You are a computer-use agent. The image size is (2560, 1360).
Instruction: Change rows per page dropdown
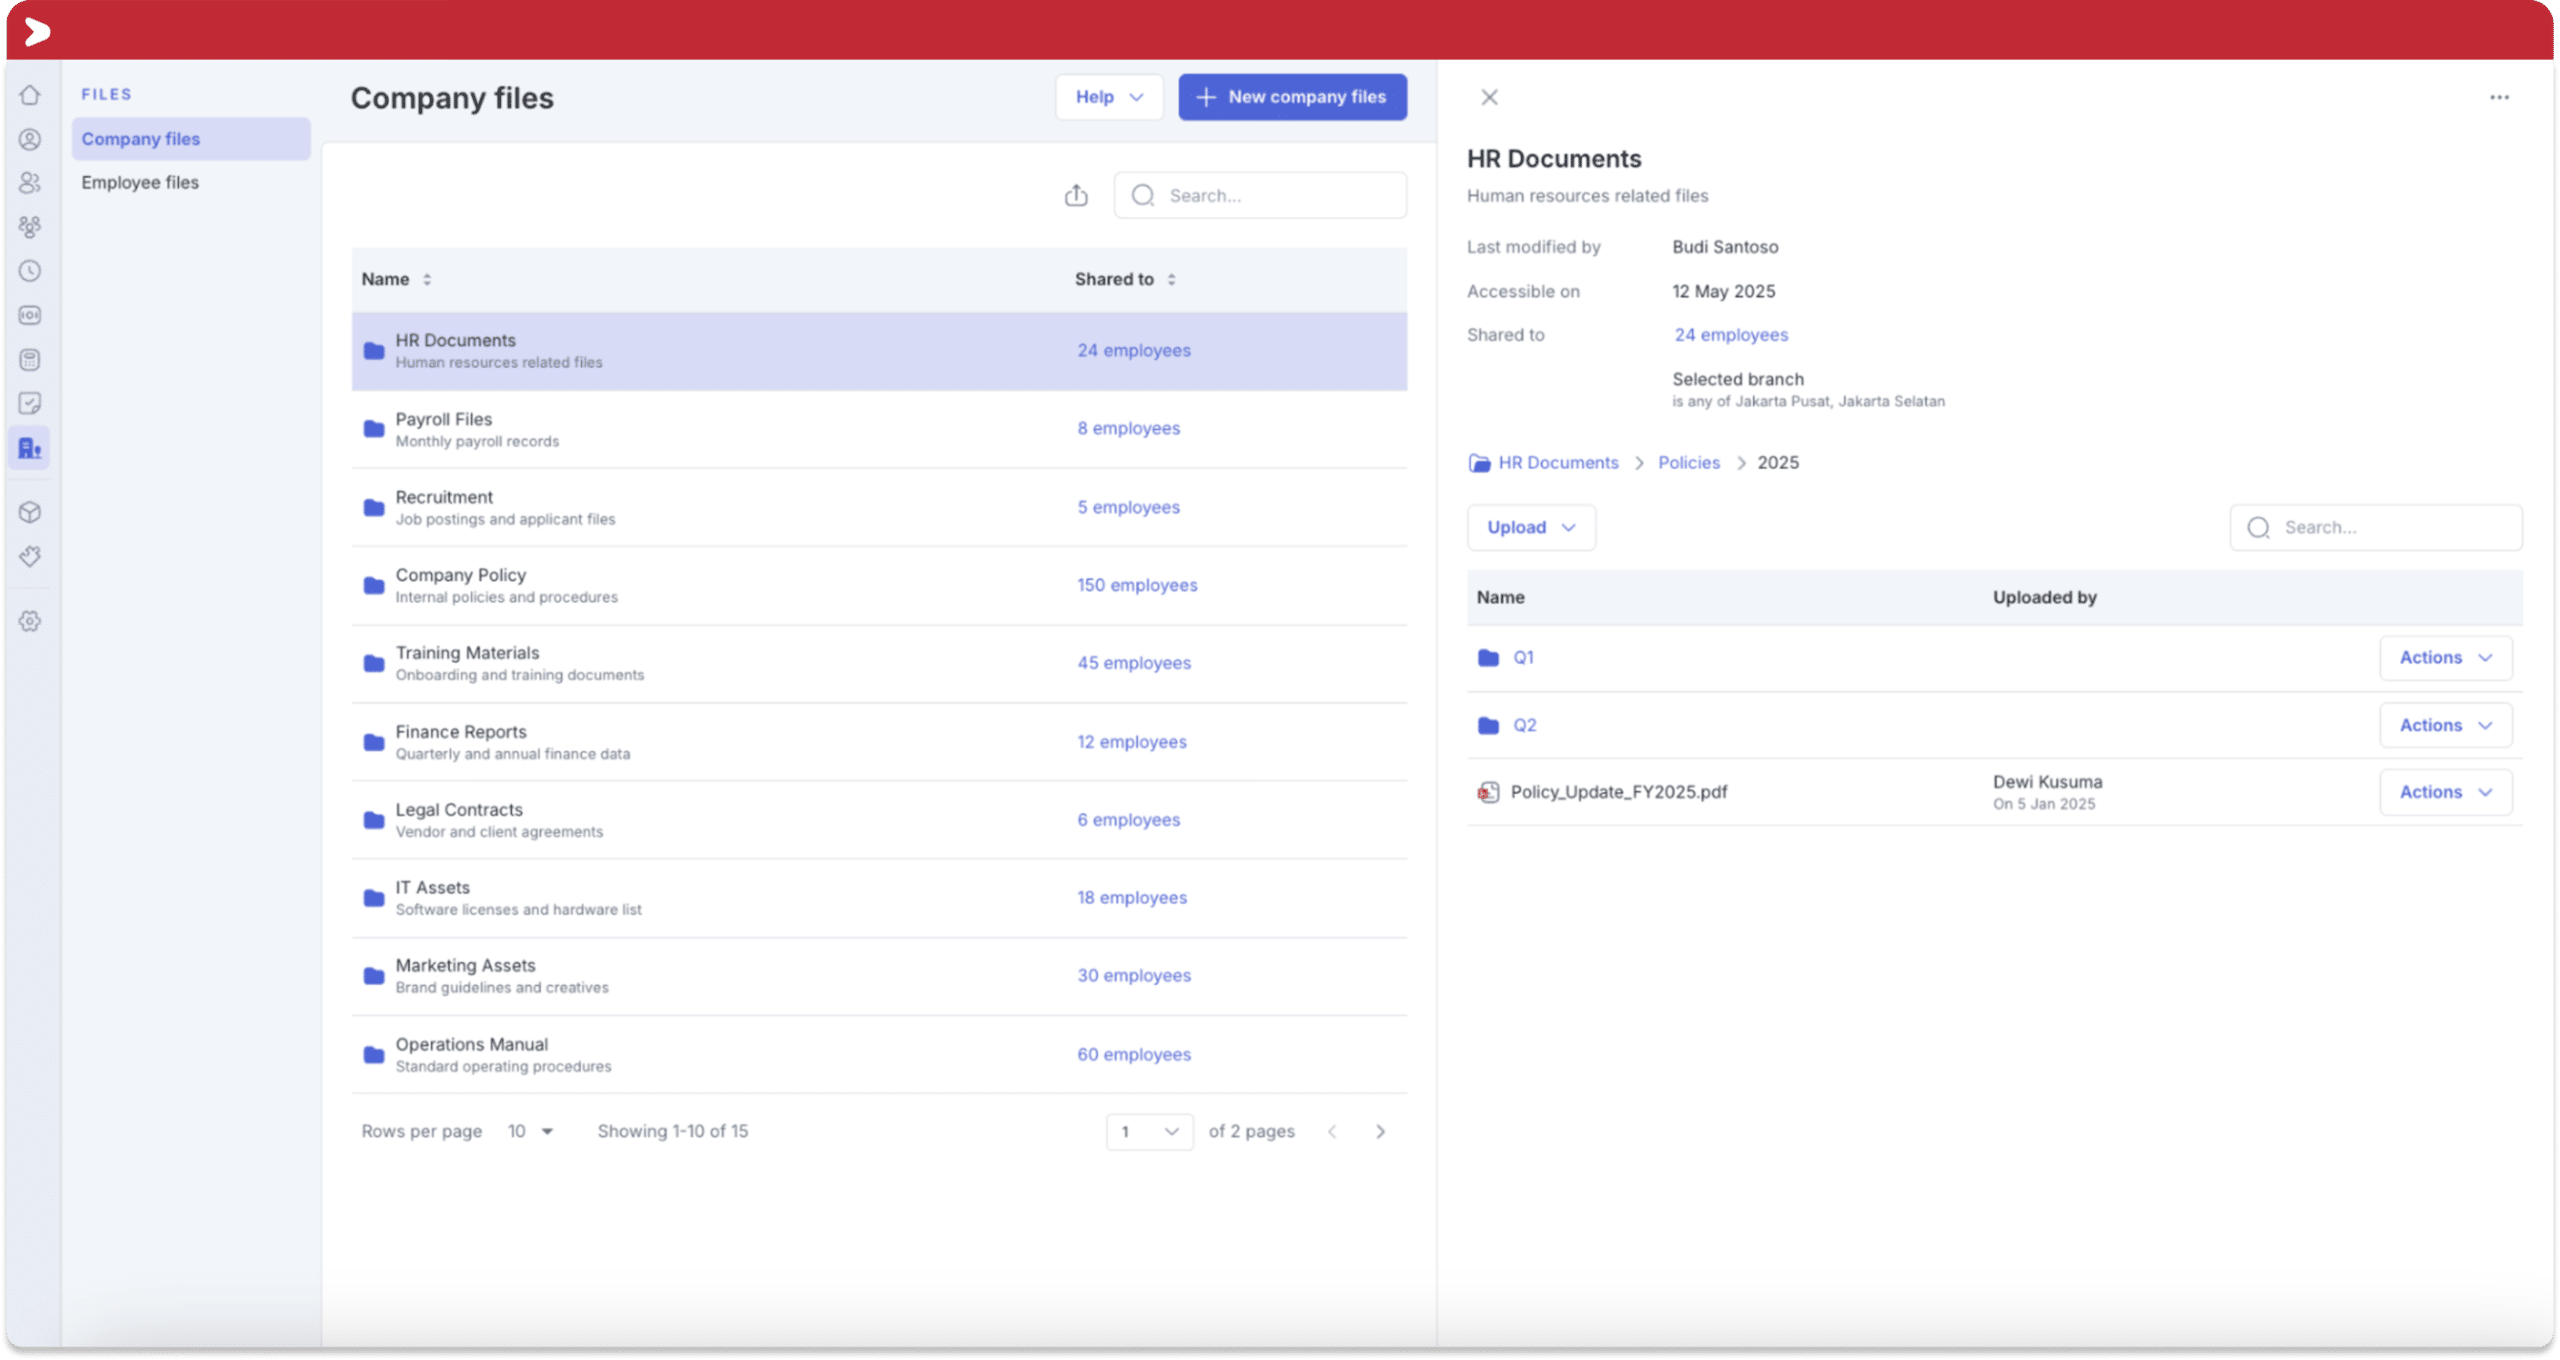click(530, 1131)
